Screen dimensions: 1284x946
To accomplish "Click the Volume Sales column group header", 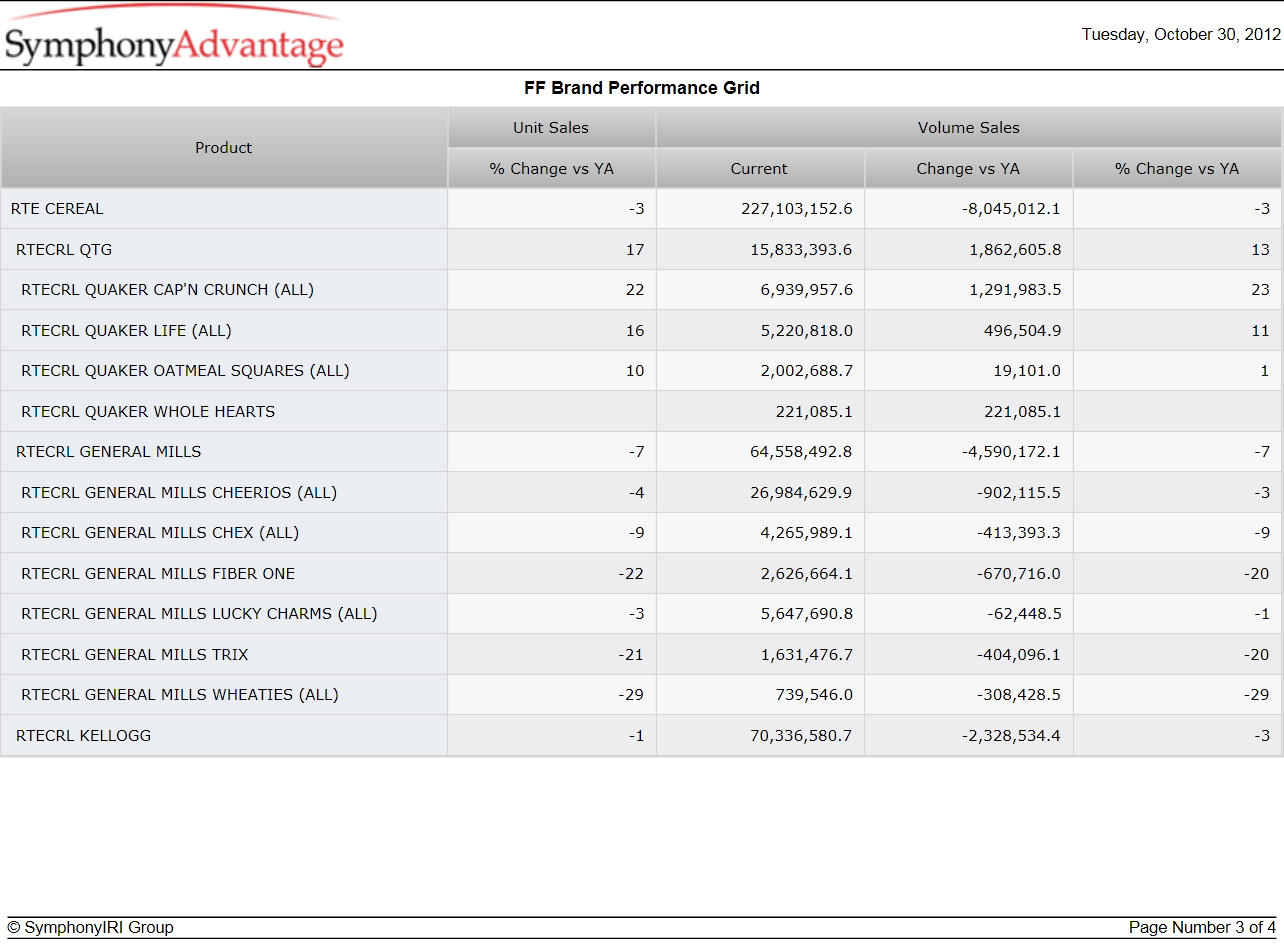I will tap(969, 128).
